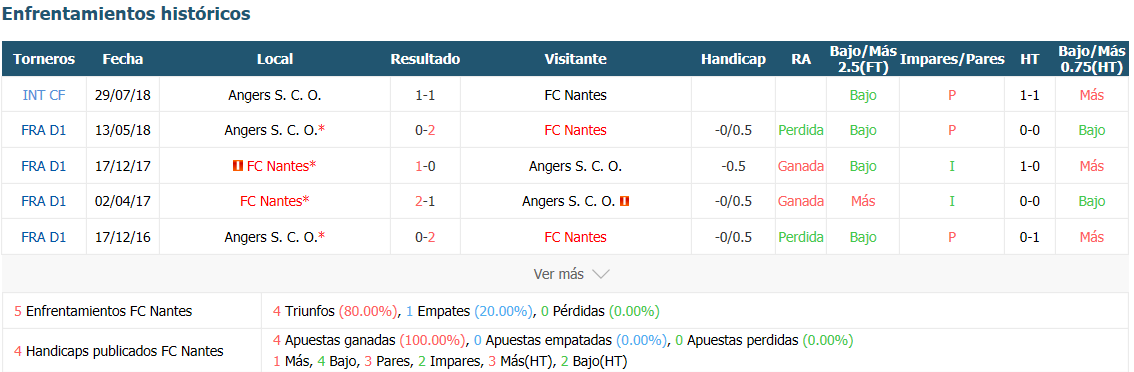1134x372 pixels.
Task: Click the red card icon beside FC Nantes
Action: [237, 166]
